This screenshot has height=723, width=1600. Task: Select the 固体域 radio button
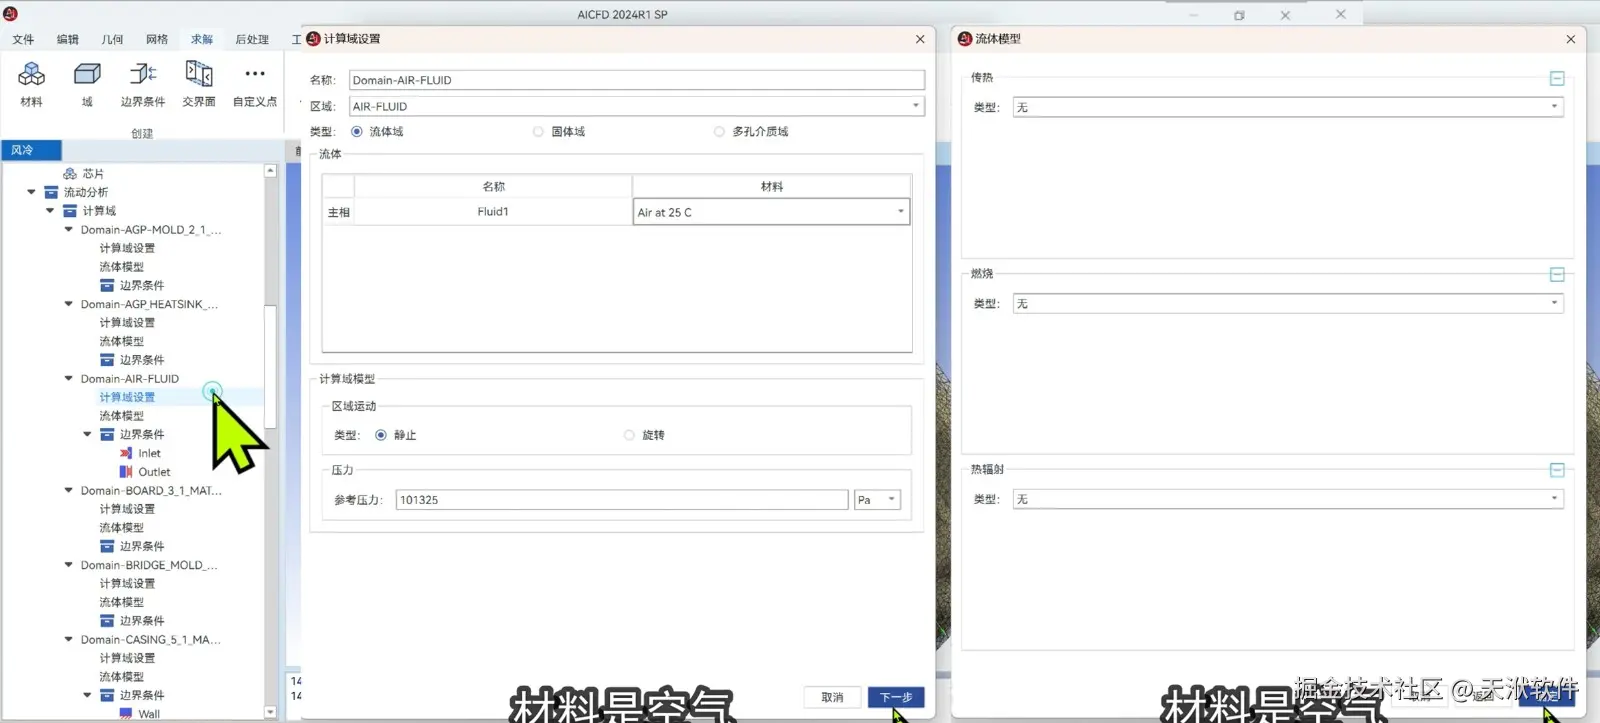point(538,131)
